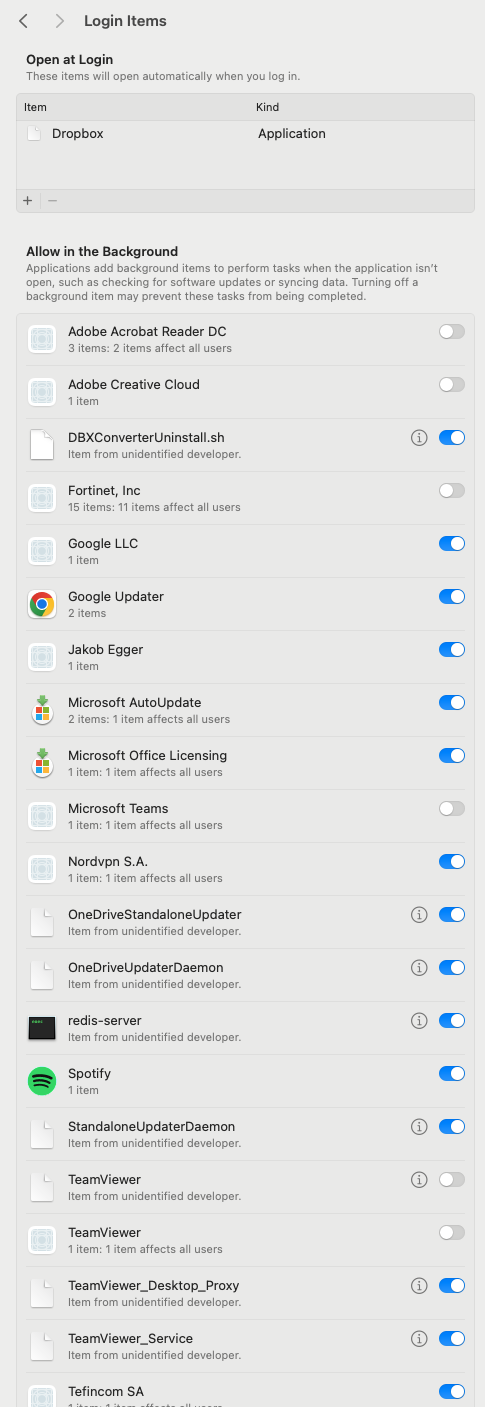The image size is (485, 1407).
Task: Remove login item with minus button
Action: (x=53, y=200)
